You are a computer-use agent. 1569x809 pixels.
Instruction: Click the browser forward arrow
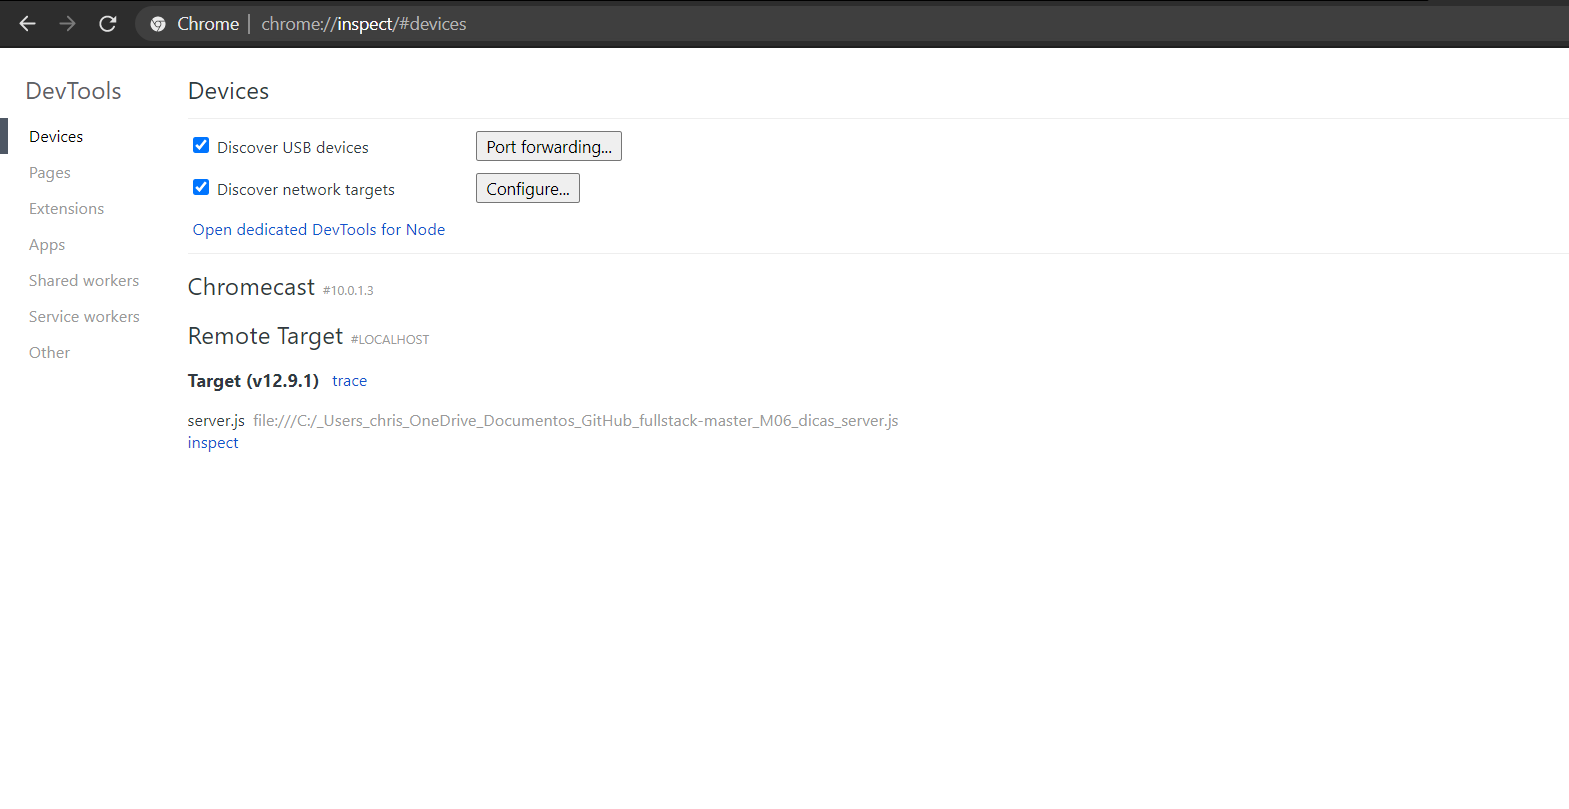click(x=67, y=23)
